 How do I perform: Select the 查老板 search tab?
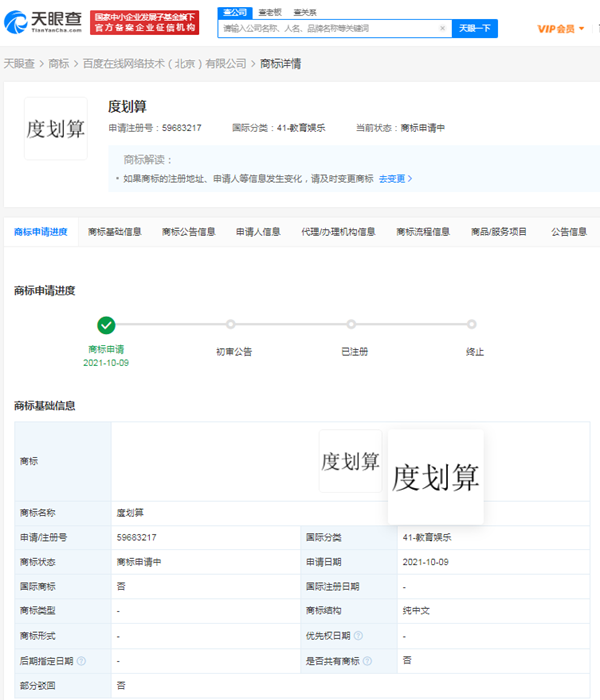268,12
